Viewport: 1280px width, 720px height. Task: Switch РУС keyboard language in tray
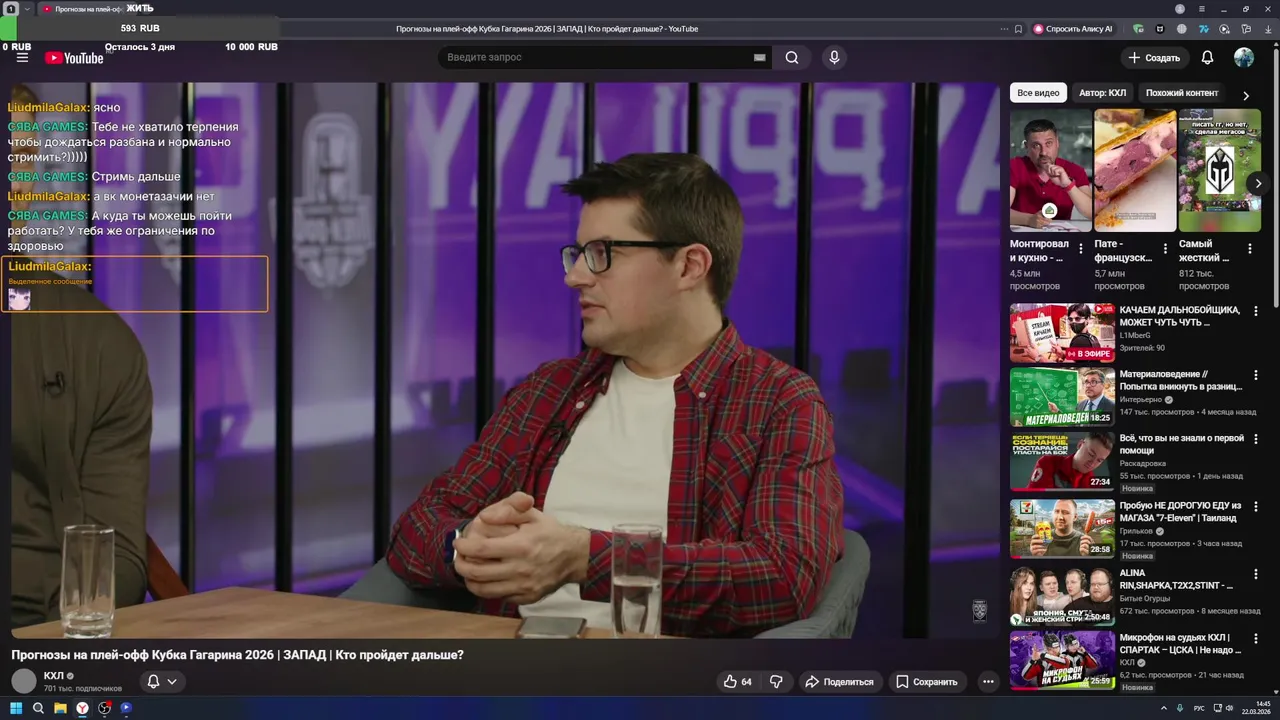(x=1199, y=708)
